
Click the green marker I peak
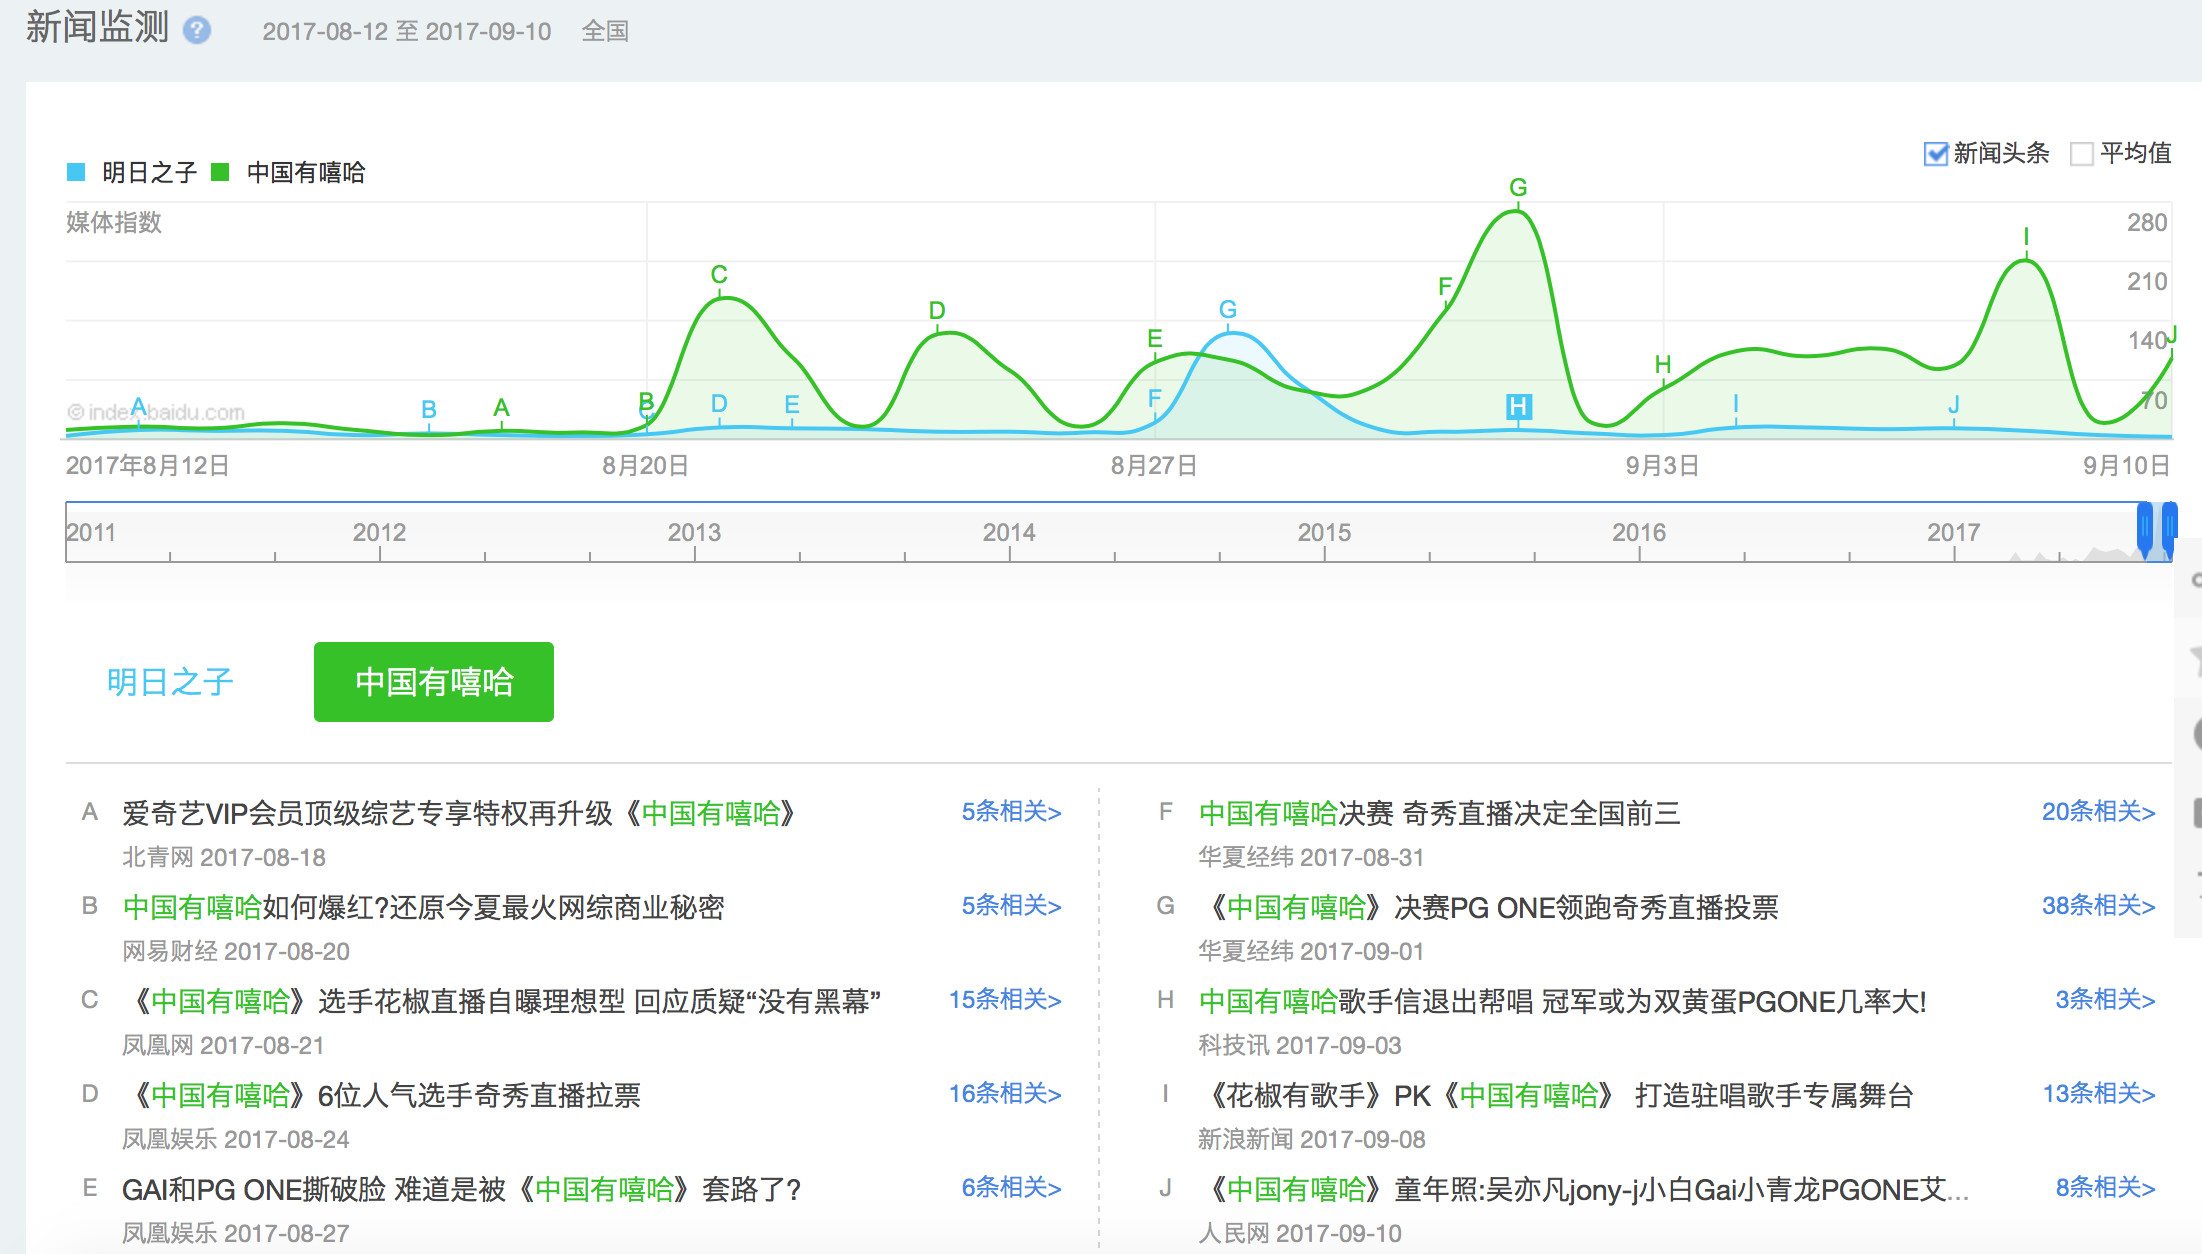tap(2026, 237)
